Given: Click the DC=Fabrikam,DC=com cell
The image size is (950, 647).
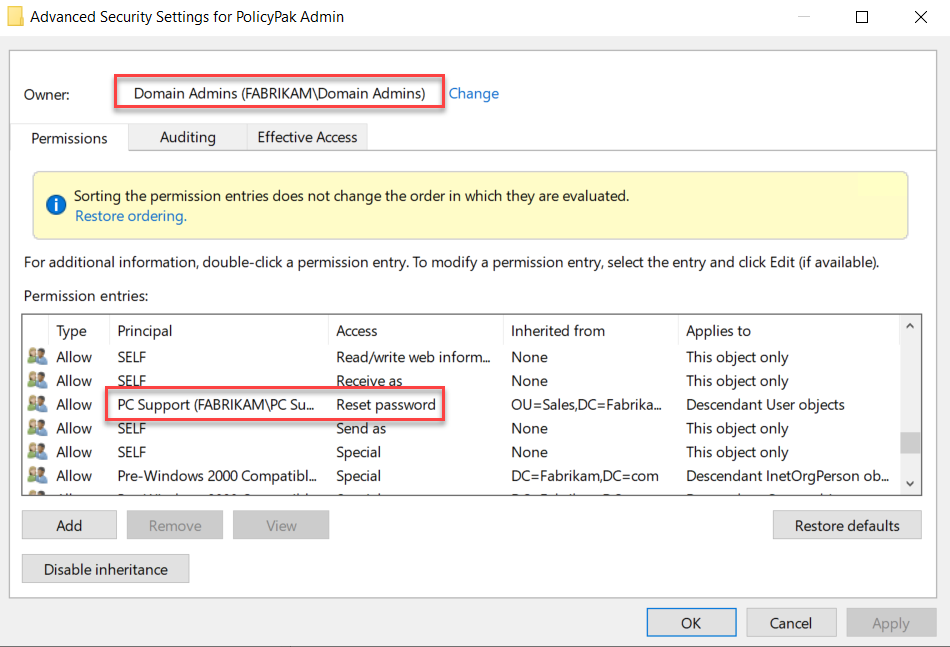Looking at the screenshot, I should [x=585, y=476].
